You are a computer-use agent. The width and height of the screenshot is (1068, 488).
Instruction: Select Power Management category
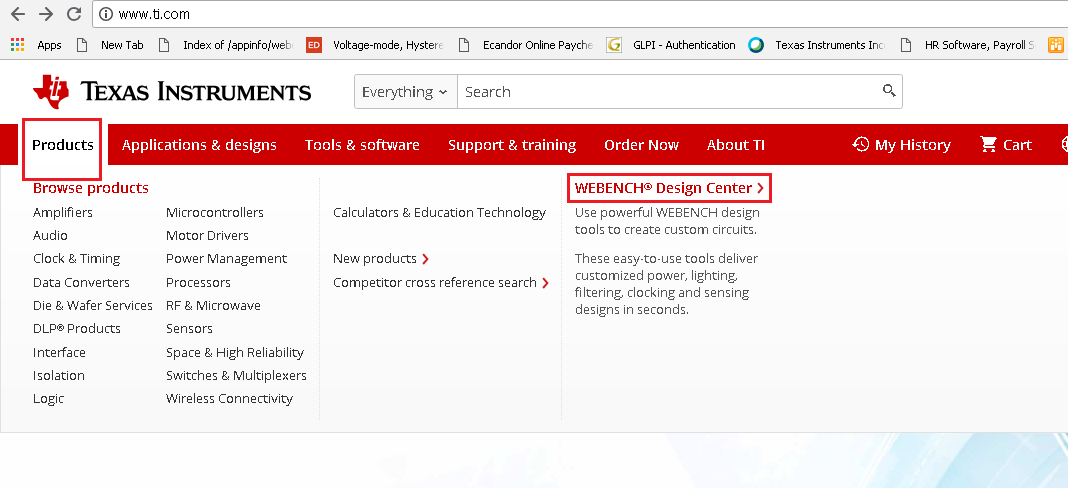pos(226,259)
